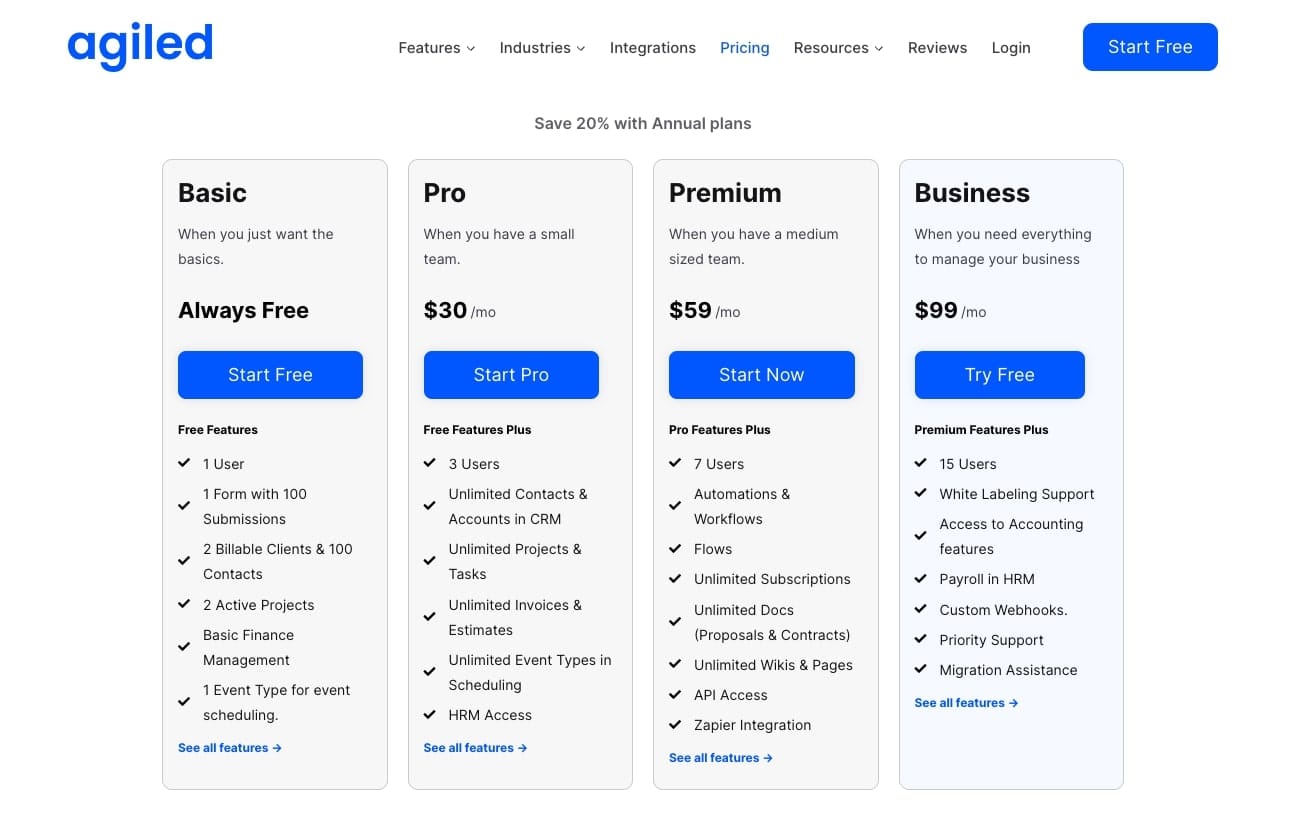Screen dimensions: 1301x837
Task: Click Try Free on the Business plan
Action: click(999, 374)
